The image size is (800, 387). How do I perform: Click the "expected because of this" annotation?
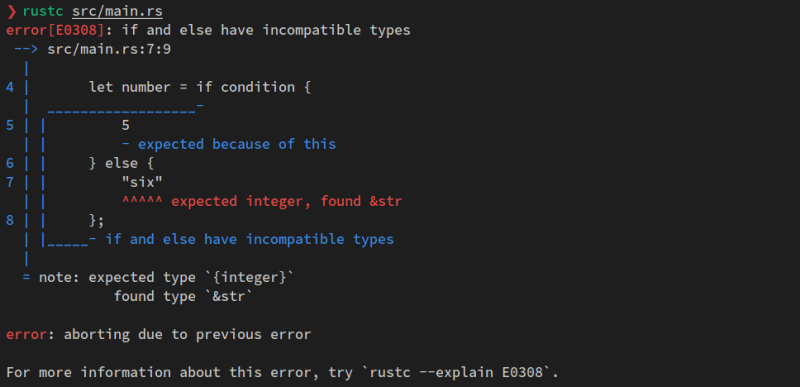(237, 145)
